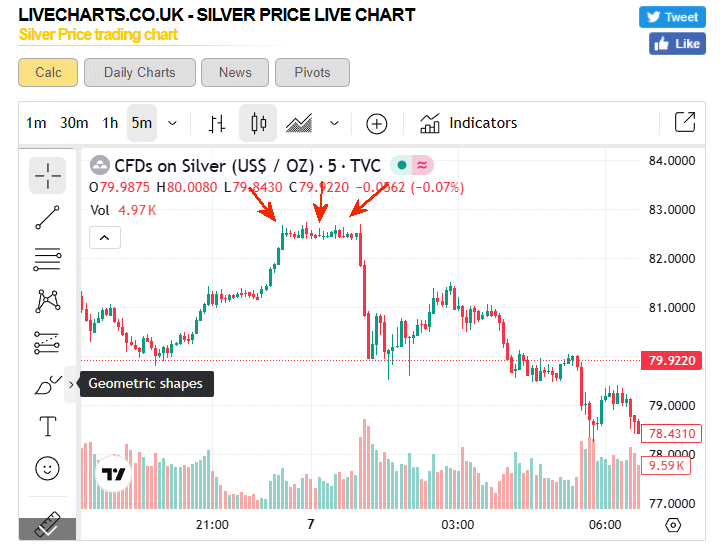Click the Compare or add symbol button

point(376,124)
